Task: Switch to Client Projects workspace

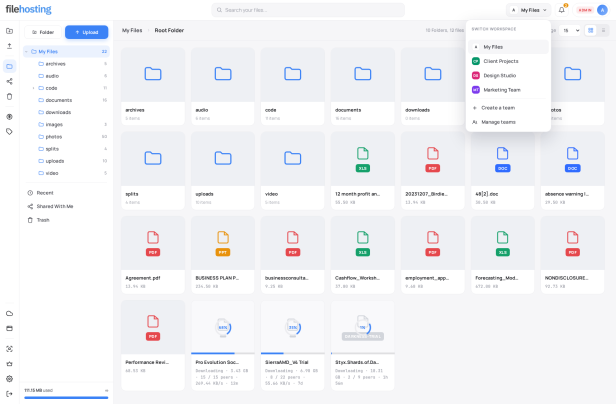Action: tap(508, 61)
